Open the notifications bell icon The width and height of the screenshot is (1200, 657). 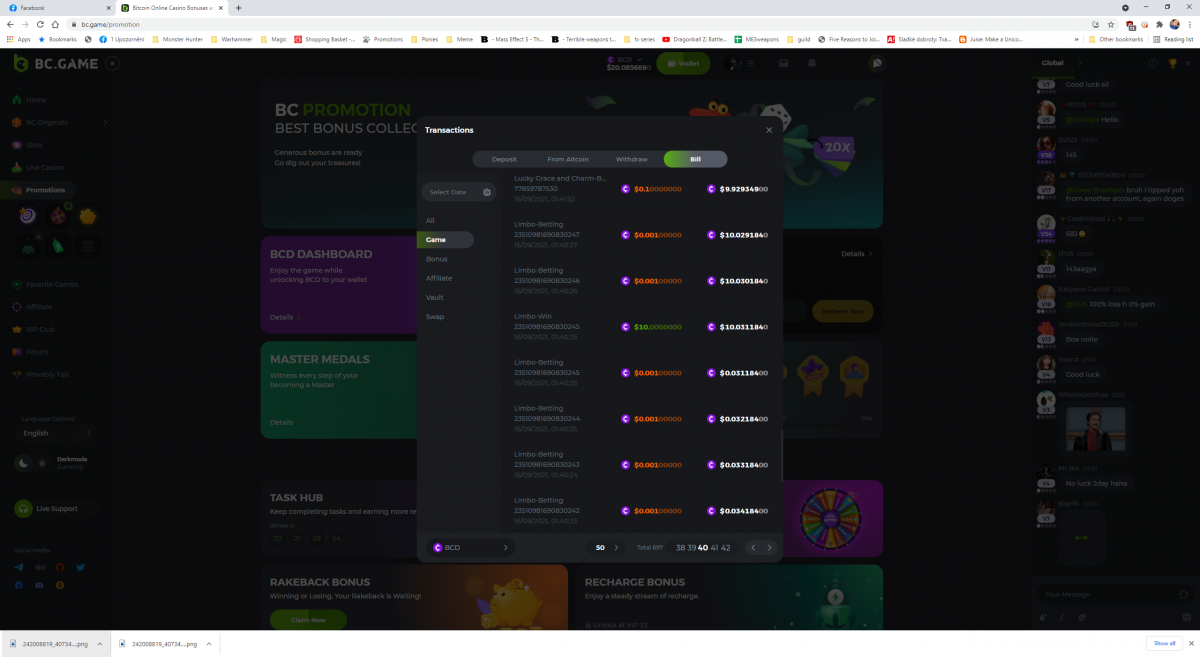point(812,63)
